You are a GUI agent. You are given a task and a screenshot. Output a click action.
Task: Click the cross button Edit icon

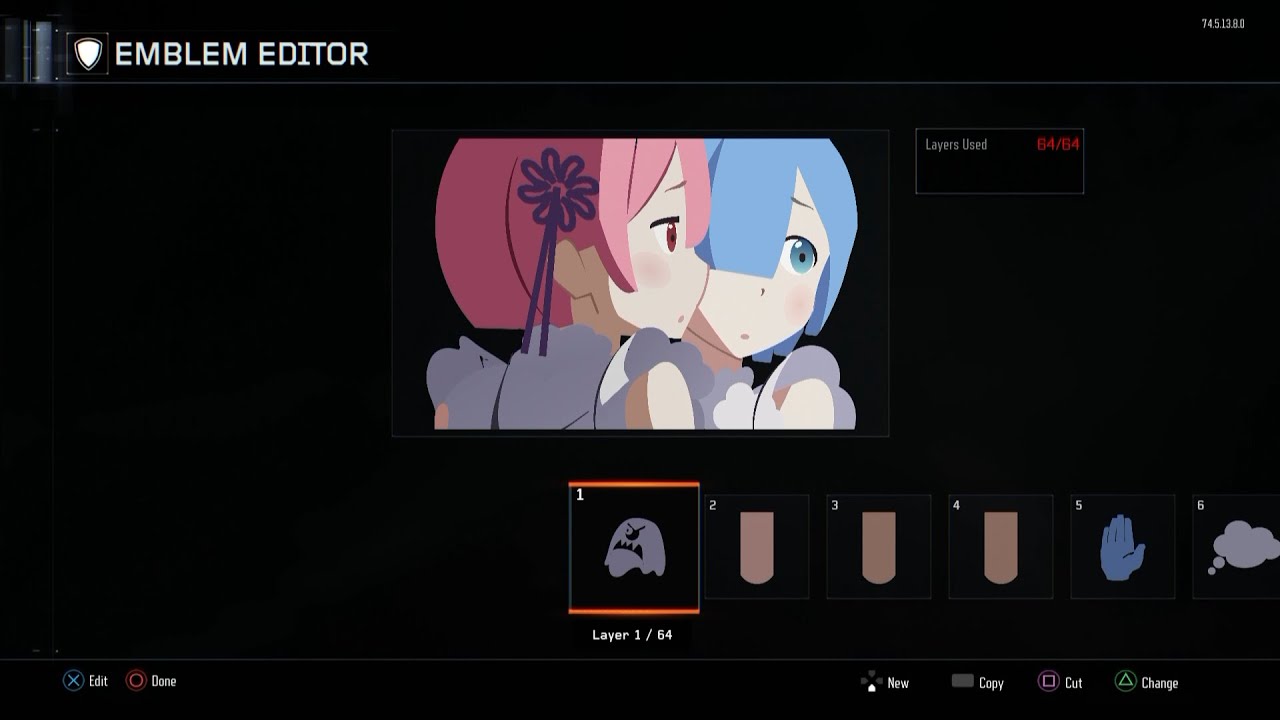click(x=73, y=681)
